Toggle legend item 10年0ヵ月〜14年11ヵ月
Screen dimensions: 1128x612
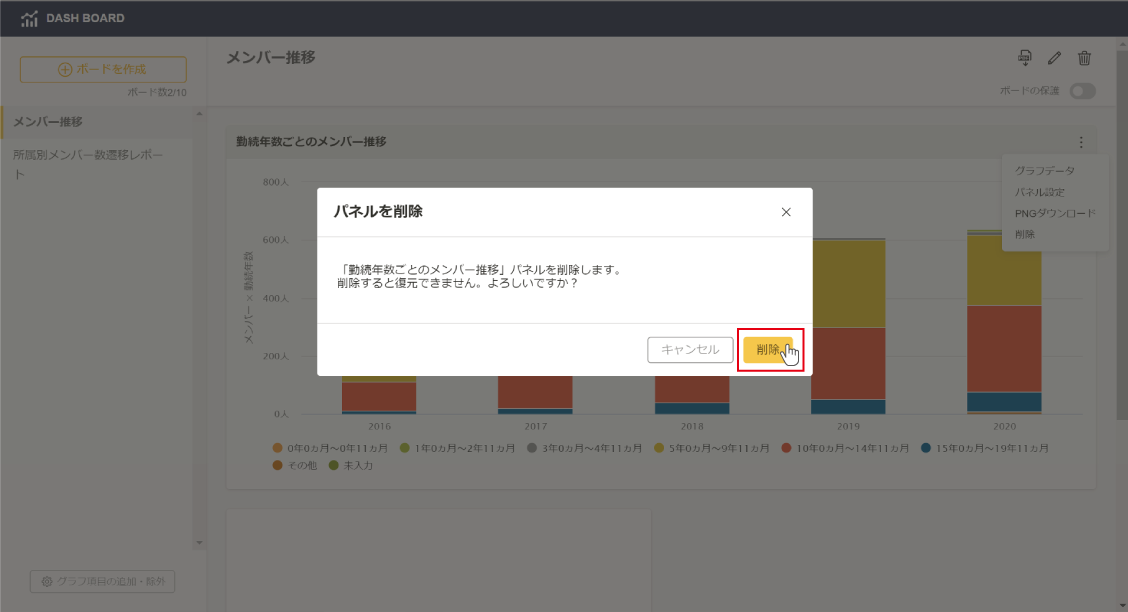pyautogui.click(x=845, y=448)
